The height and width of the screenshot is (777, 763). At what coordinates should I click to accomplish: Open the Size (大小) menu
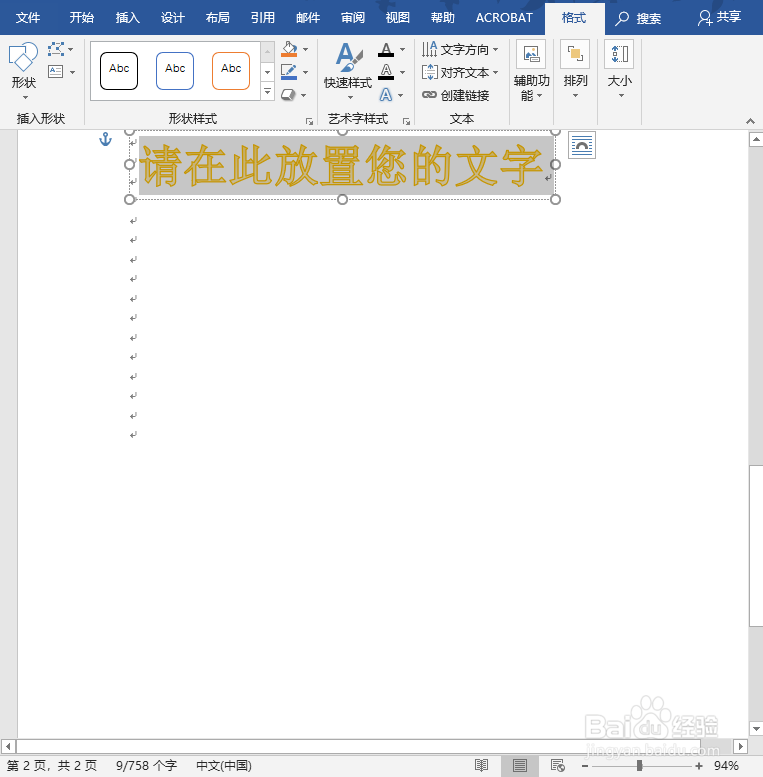(x=619, y=70)
